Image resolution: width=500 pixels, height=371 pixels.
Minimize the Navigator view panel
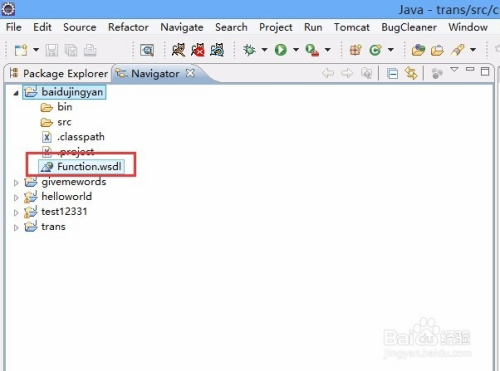pos(470,69)
